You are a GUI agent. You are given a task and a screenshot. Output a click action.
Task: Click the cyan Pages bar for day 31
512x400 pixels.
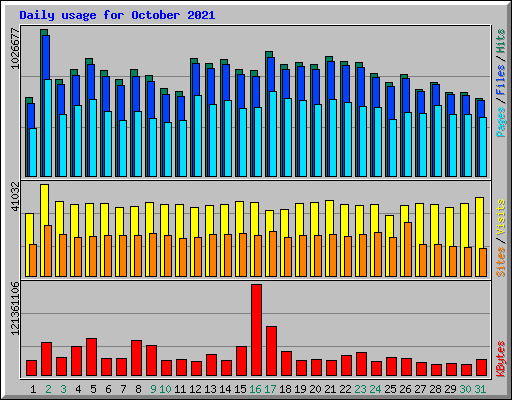tap(483, 147)
